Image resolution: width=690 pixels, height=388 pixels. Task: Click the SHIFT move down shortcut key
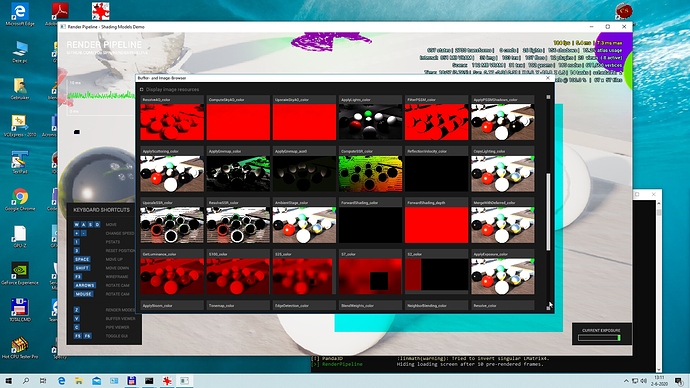[x=82, y=268]
